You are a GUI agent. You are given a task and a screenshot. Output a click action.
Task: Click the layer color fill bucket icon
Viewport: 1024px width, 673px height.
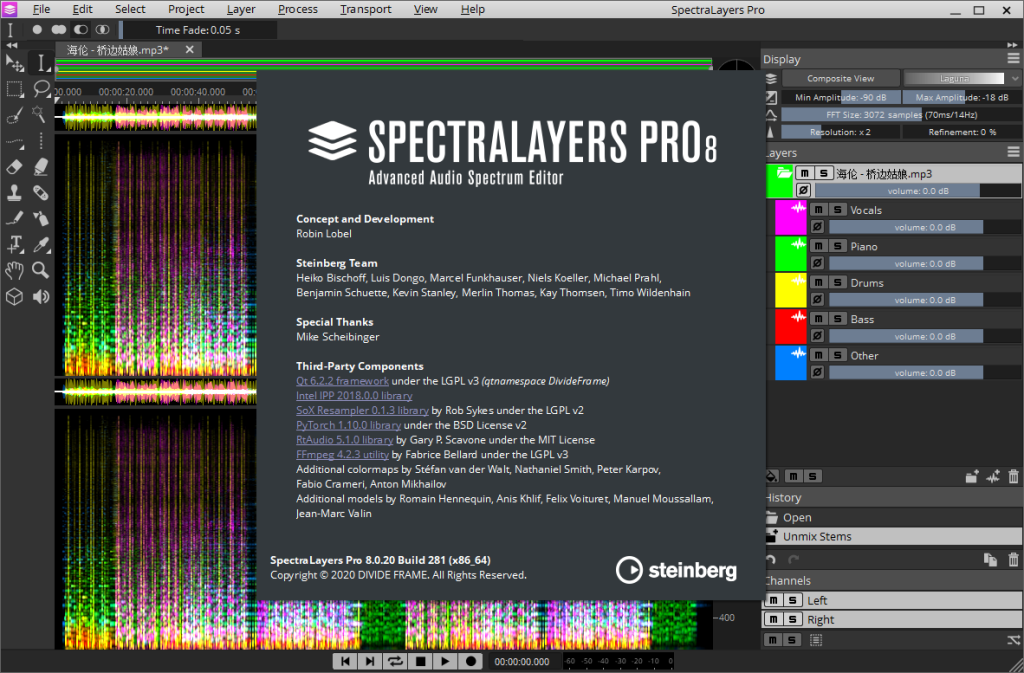(772, 477)
